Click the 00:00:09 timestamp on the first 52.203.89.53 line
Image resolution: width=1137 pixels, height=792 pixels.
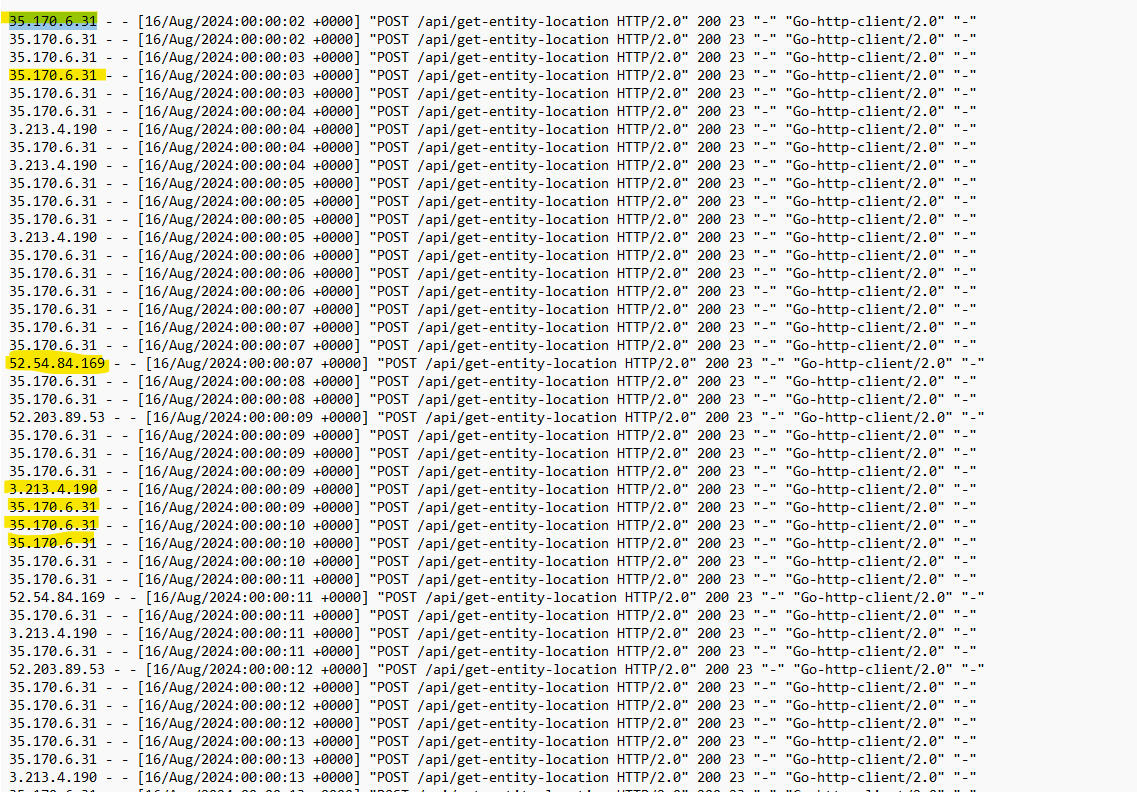pyautogui.click(x=257, y=418)
